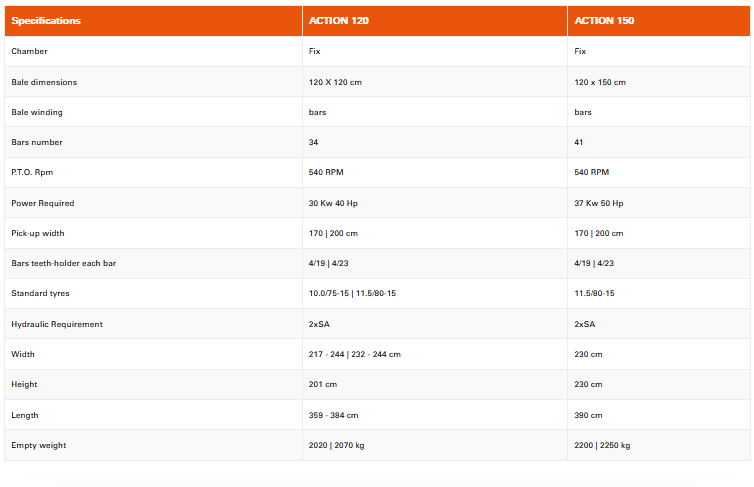Select the 217 - 244 | 232 - 244 cm cell
Image resolution: width=754 pixels, height=487 pixels.
357,354
